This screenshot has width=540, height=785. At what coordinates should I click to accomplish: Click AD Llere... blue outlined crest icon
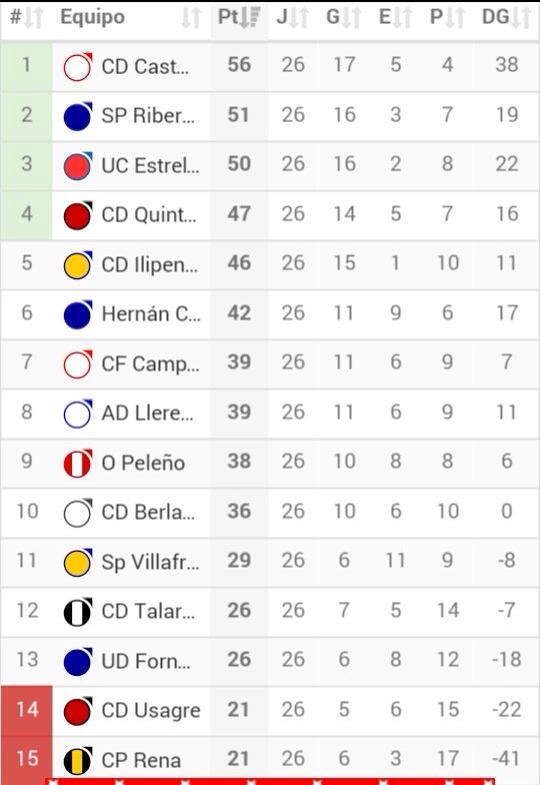78,414
